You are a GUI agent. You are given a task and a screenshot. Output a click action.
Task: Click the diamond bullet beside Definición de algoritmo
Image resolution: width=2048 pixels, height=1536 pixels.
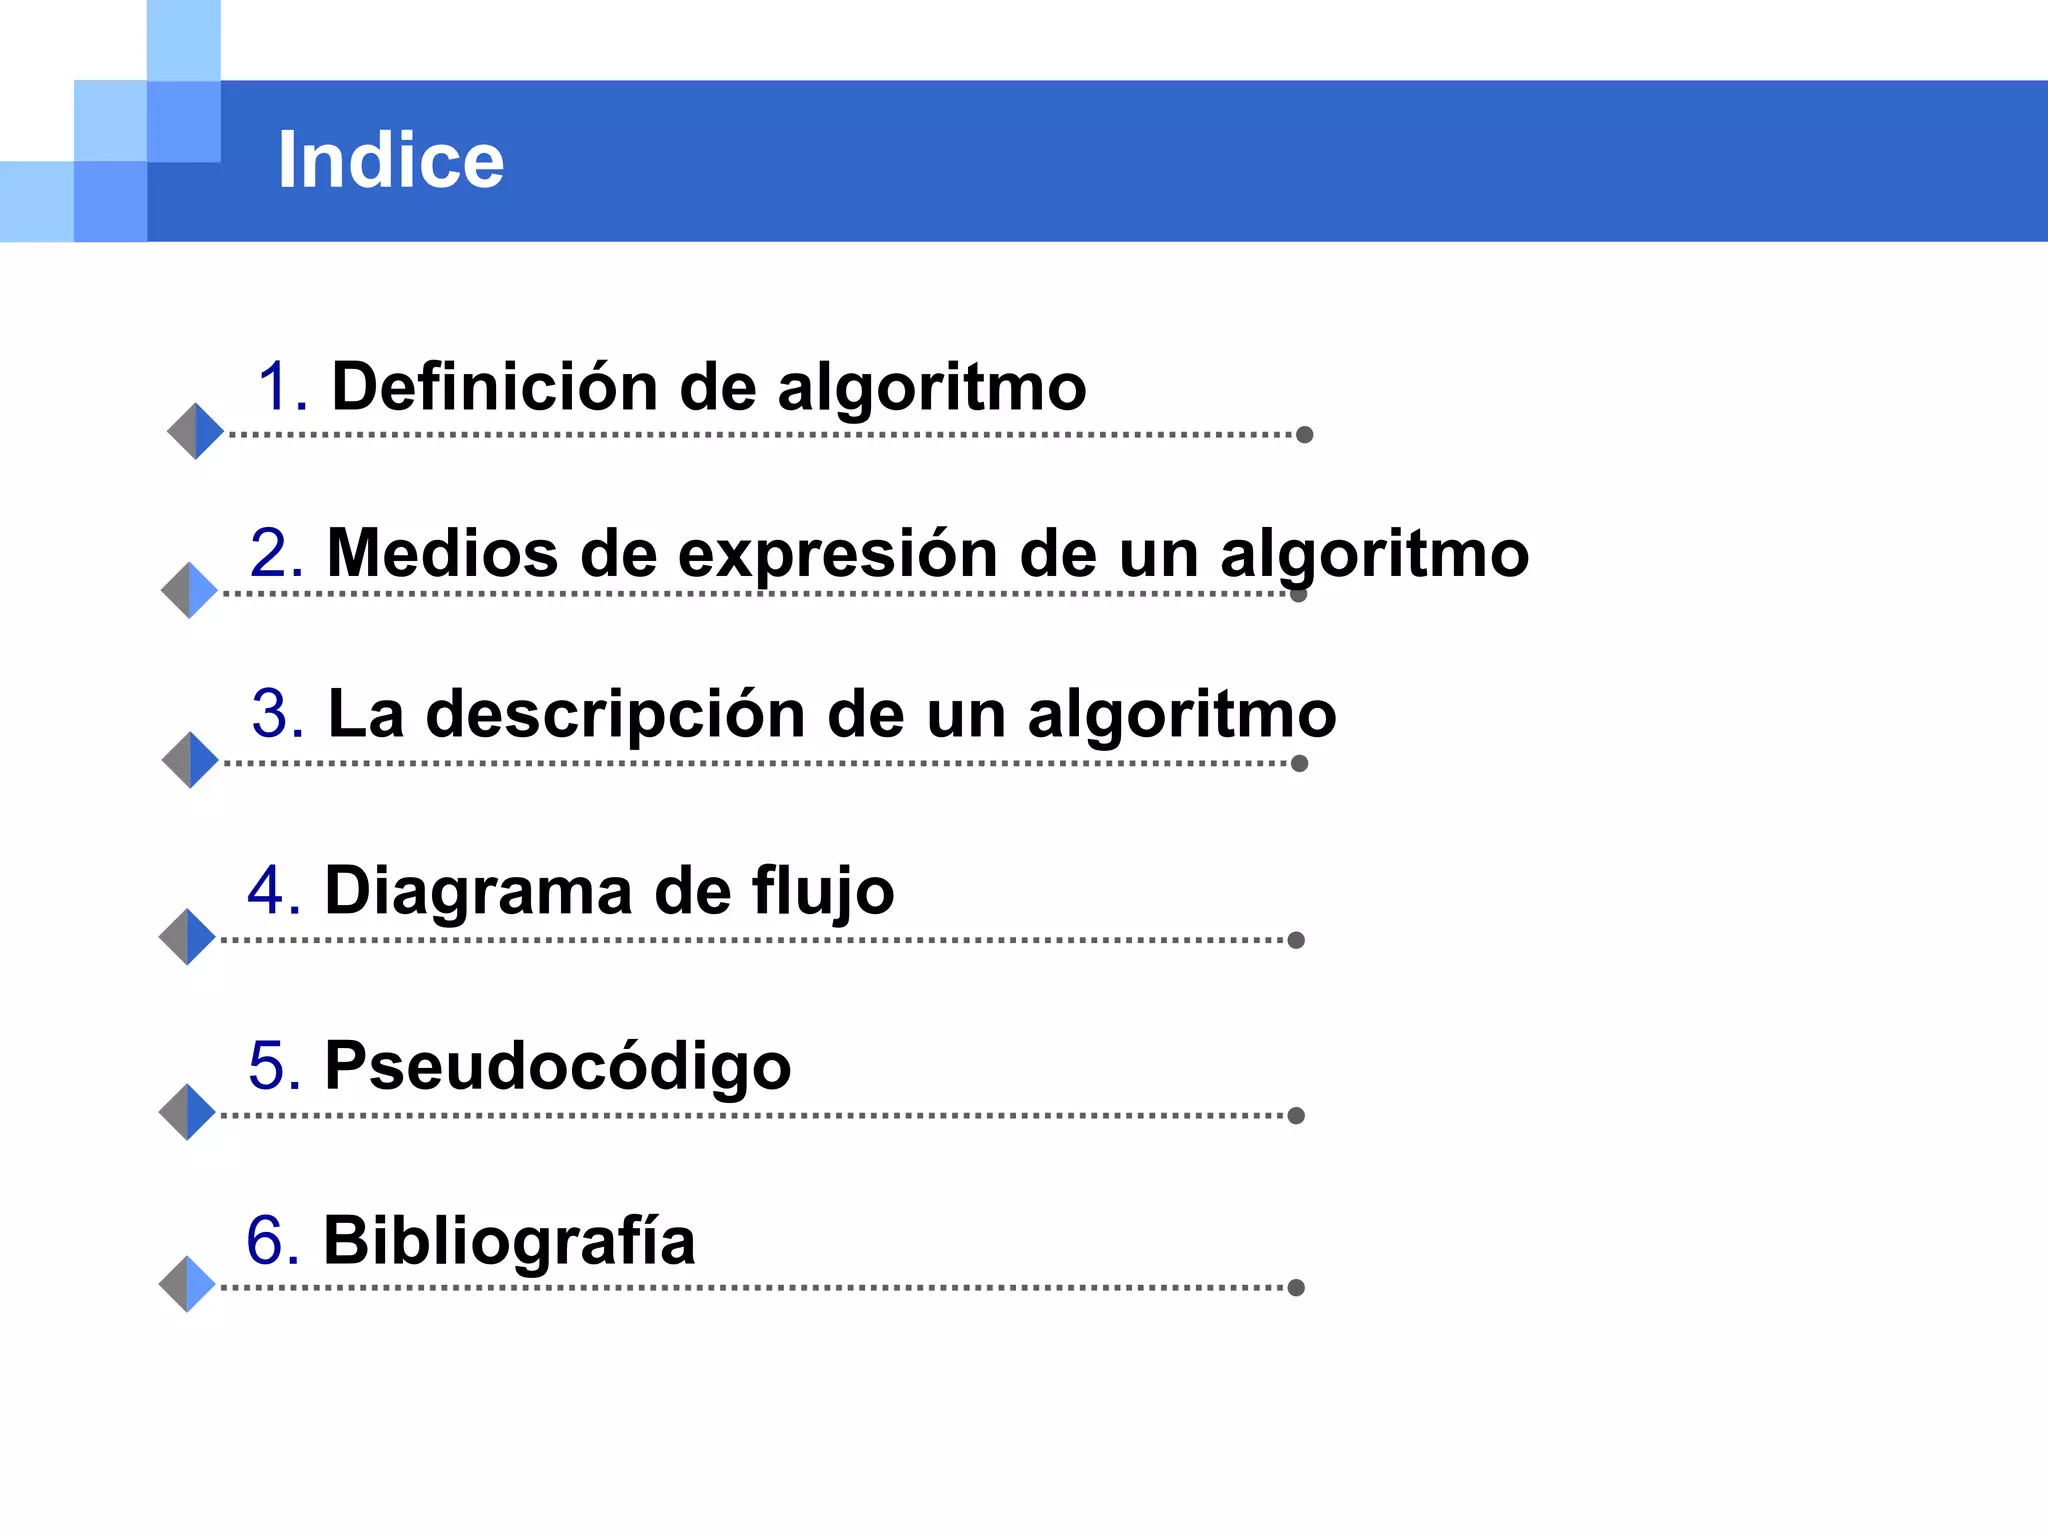click(x=195, y=431)
